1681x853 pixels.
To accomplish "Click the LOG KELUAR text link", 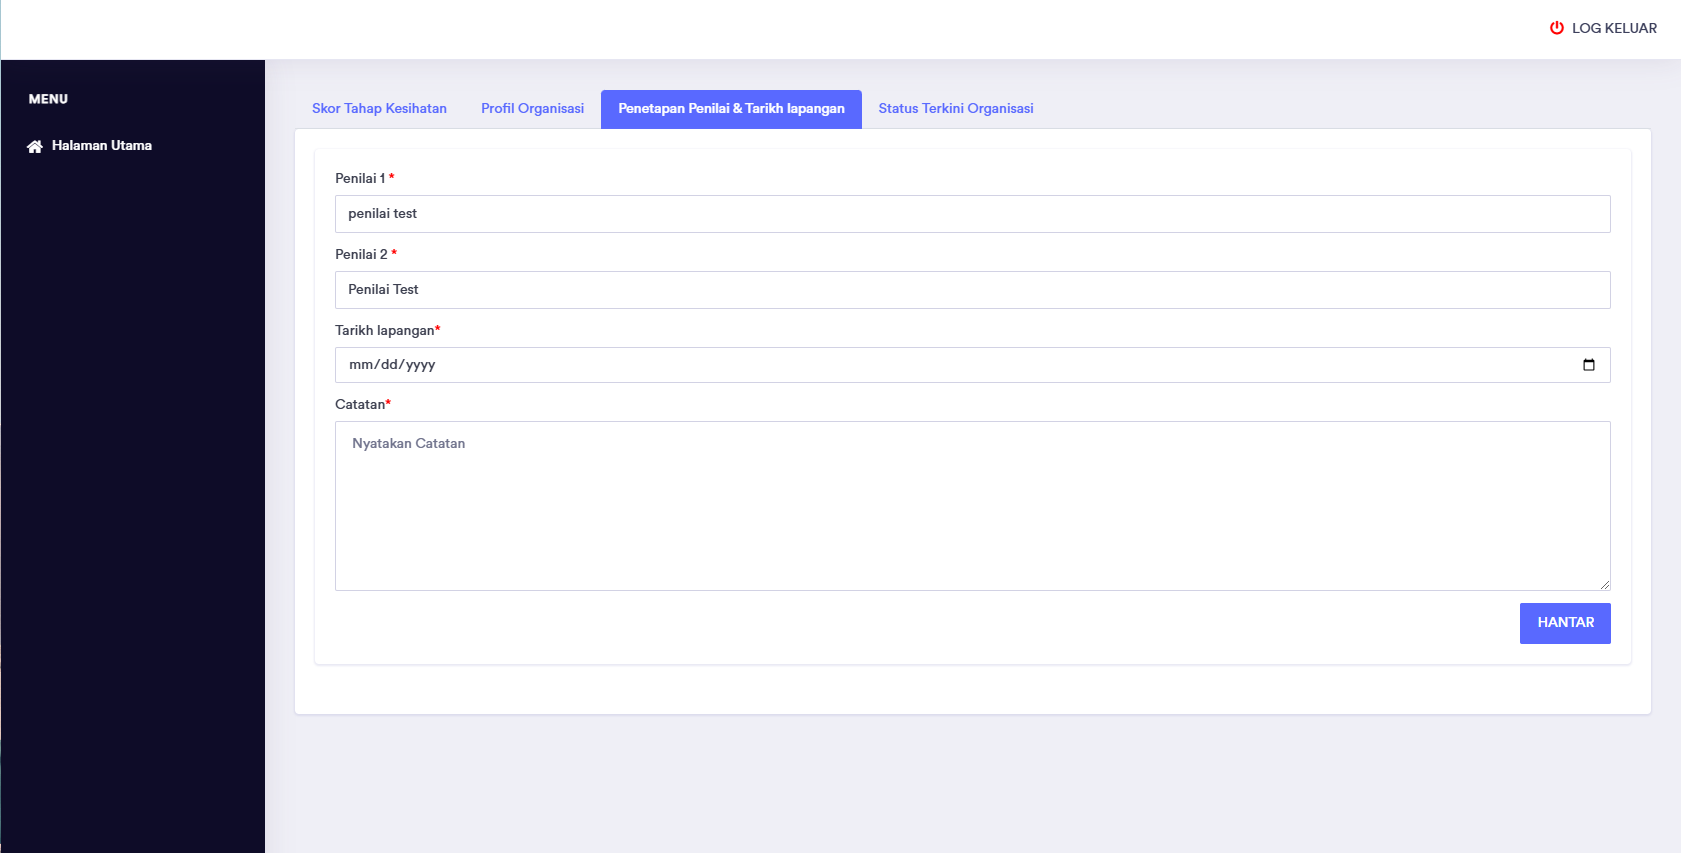I will click(1613, 28).
